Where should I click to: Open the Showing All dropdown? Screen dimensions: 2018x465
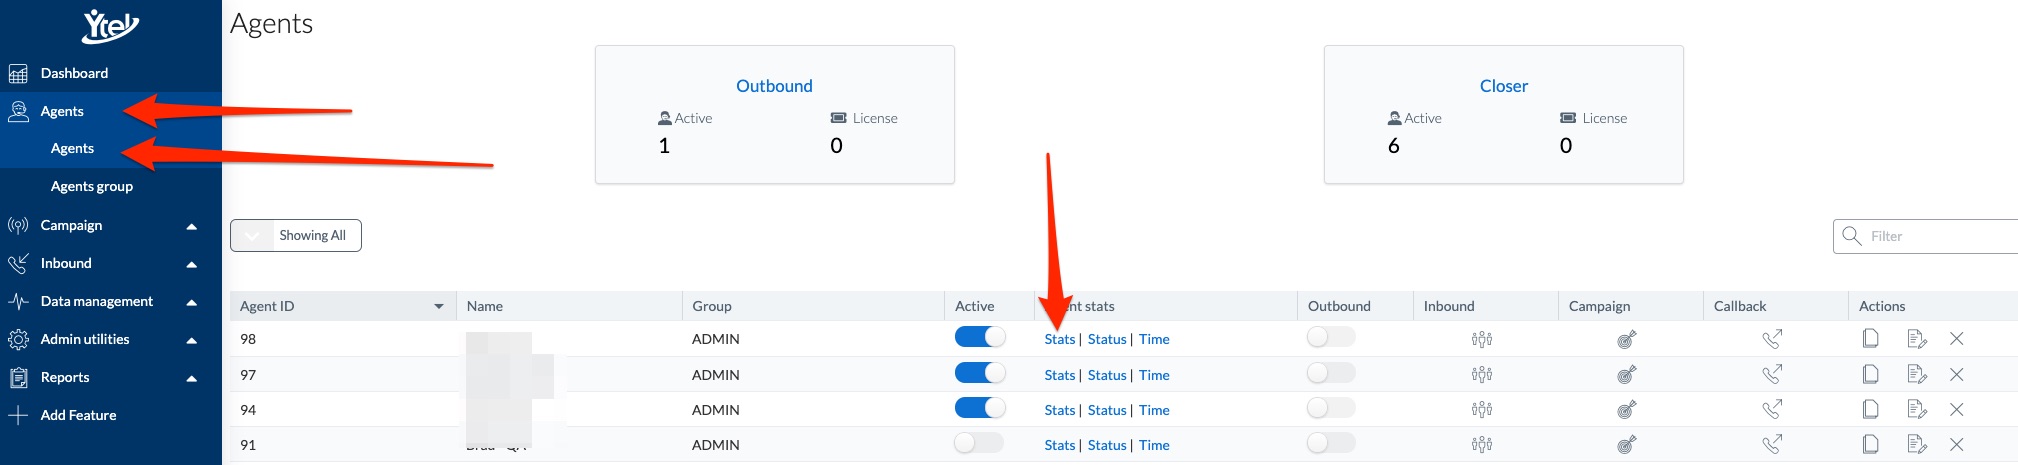click(296, 236)
